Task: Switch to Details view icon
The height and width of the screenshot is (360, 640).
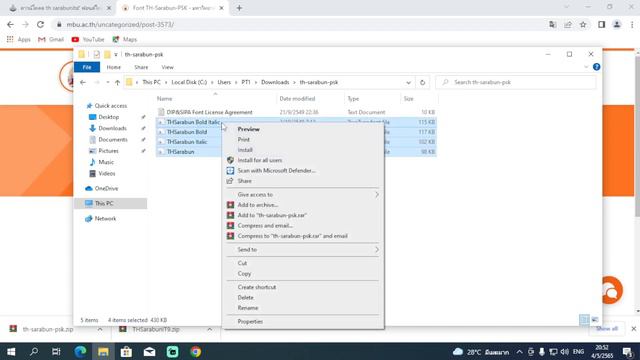Action: tap(584, 320)
